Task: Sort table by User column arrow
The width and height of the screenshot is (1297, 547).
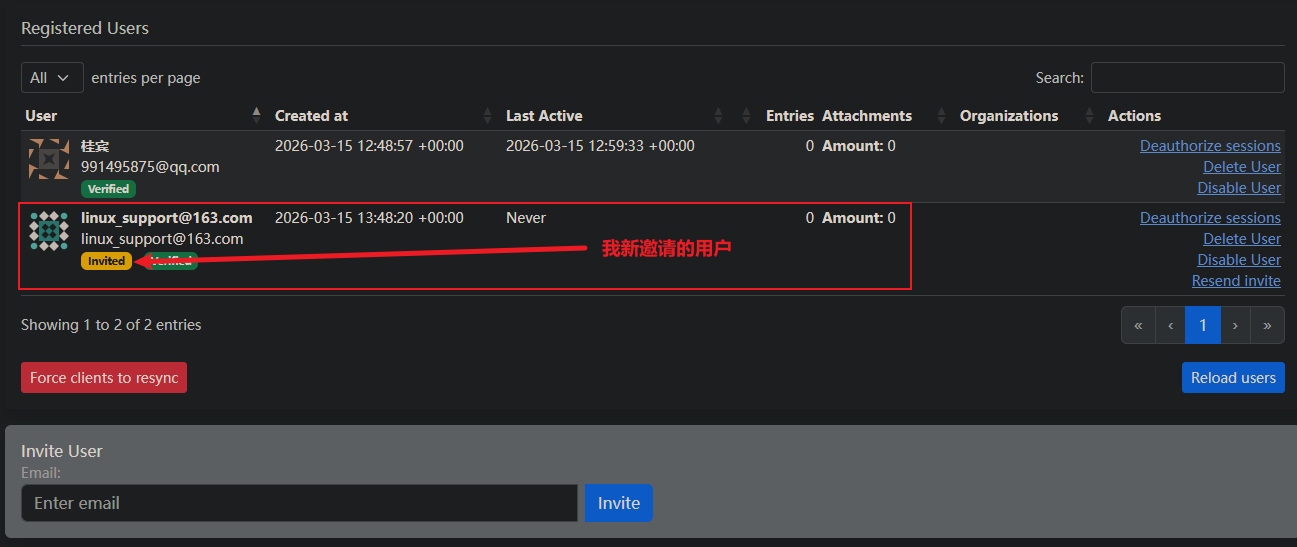Action: (x=256, y=116)
